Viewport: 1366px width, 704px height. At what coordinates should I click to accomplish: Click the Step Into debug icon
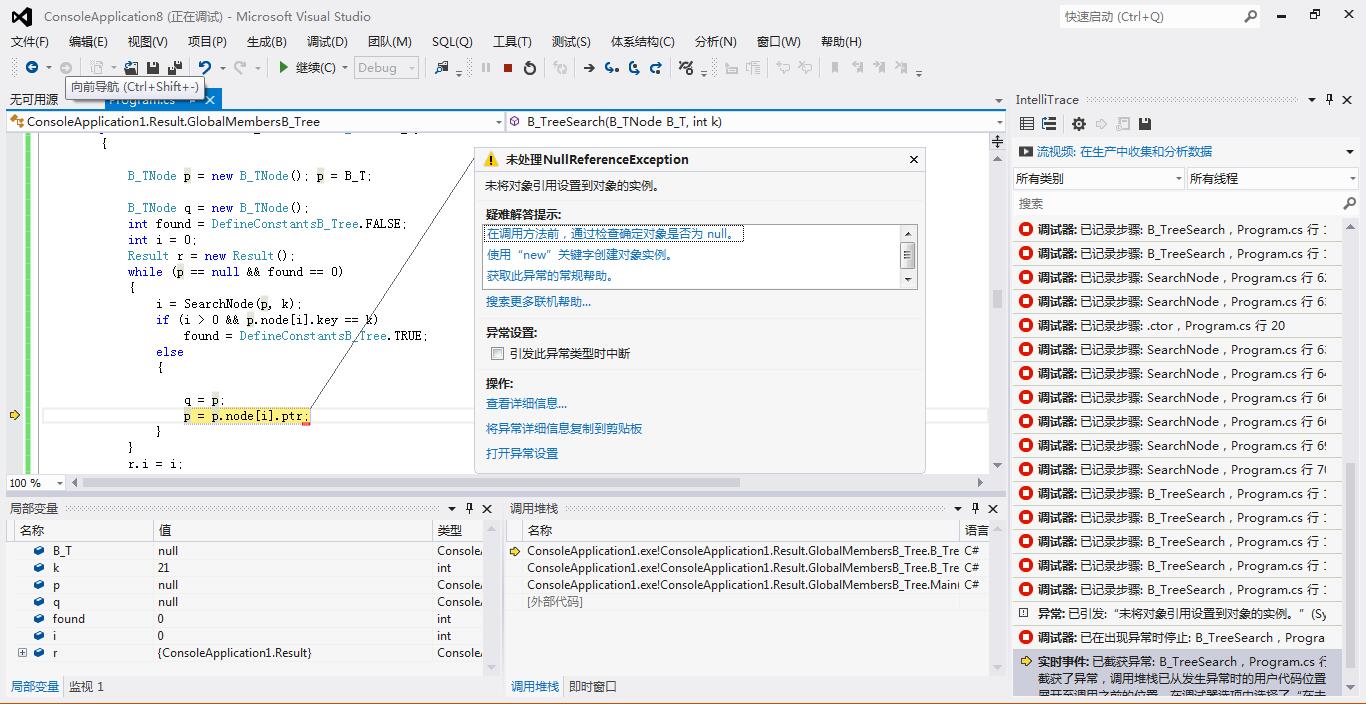612,68
